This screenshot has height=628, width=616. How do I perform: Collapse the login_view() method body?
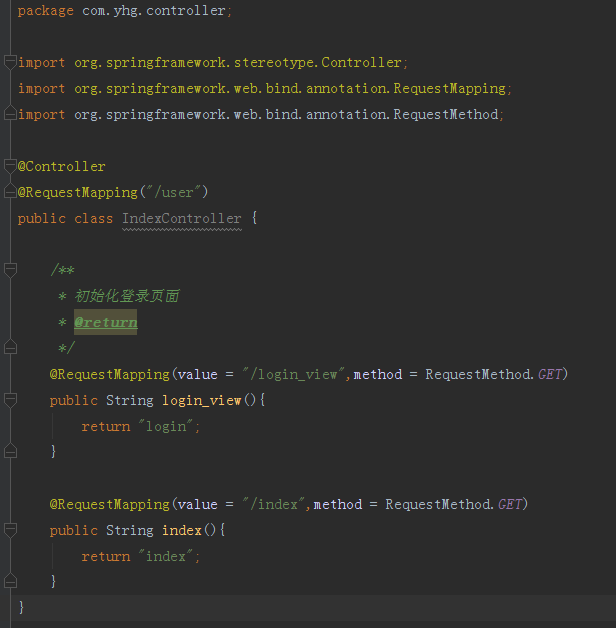10,400
